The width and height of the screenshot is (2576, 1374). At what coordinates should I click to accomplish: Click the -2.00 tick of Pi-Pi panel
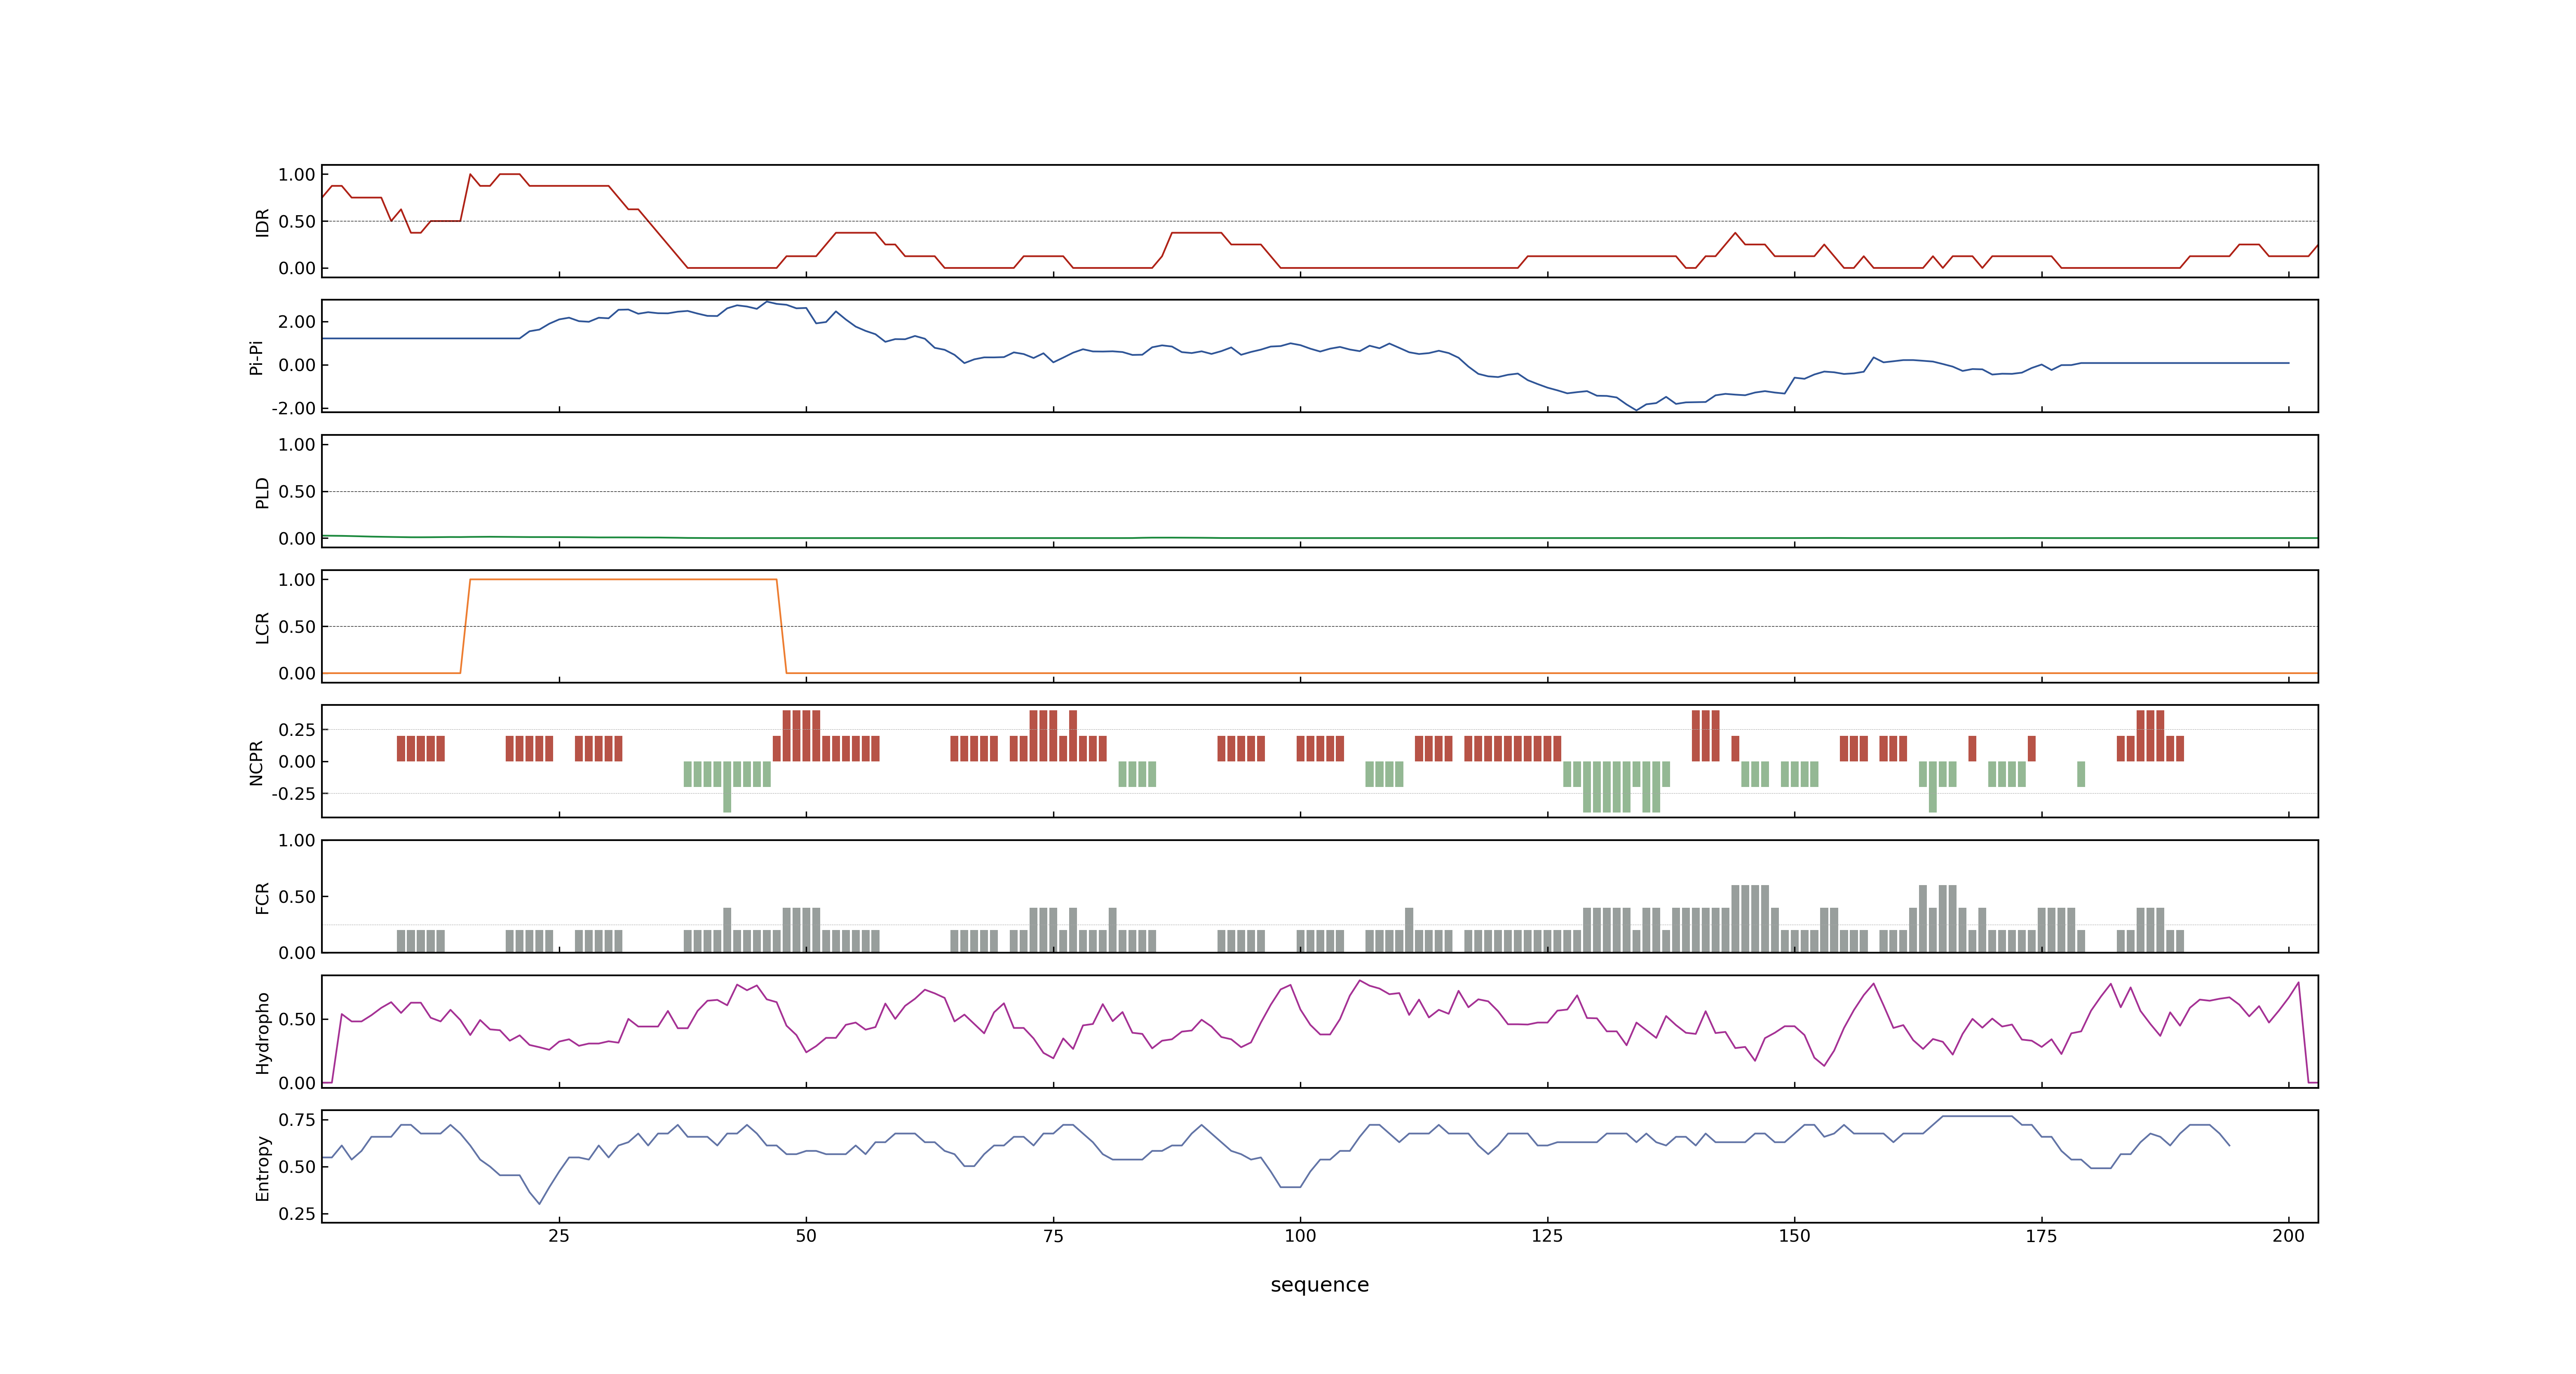[x=293, y=409]
